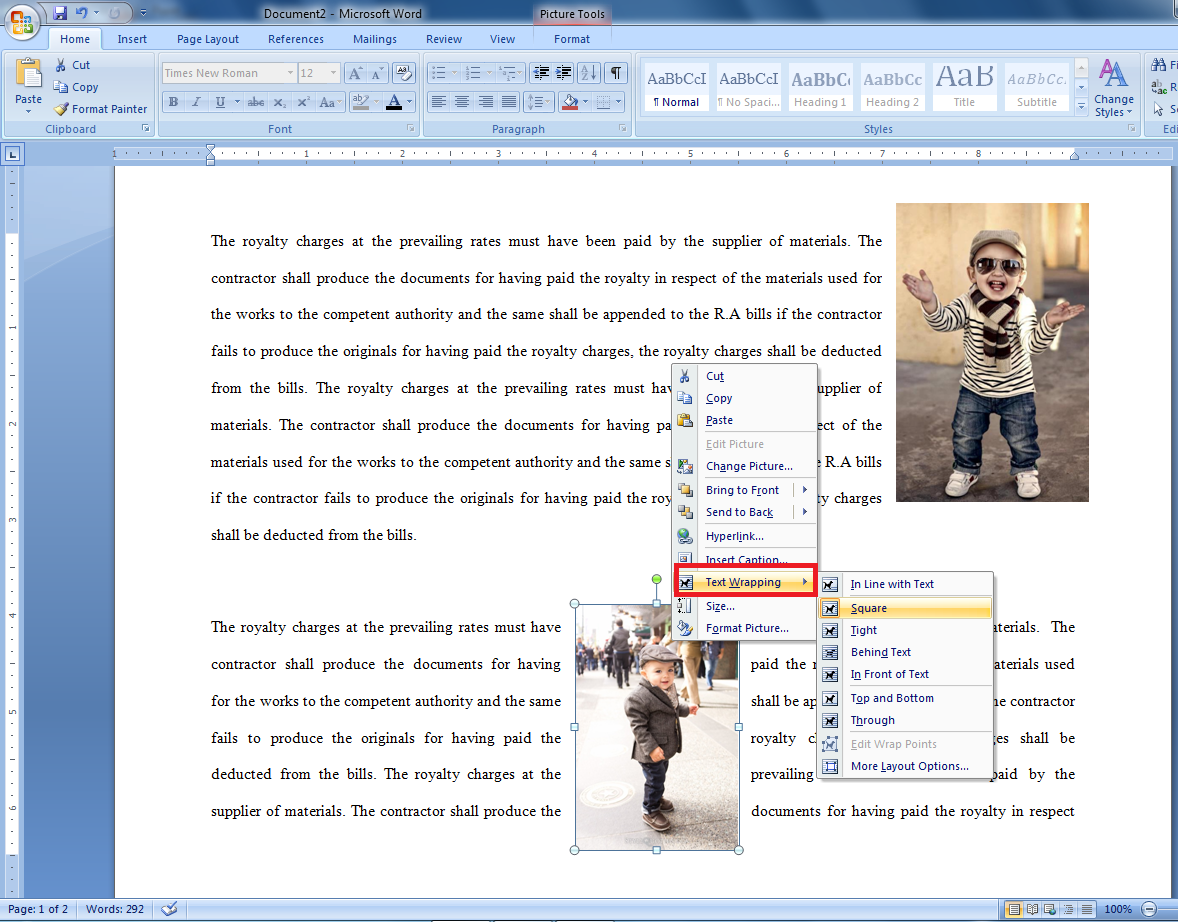Select Format Picture... in context menu
Screen dimensions: 1178x922
[x=745, y=628]
